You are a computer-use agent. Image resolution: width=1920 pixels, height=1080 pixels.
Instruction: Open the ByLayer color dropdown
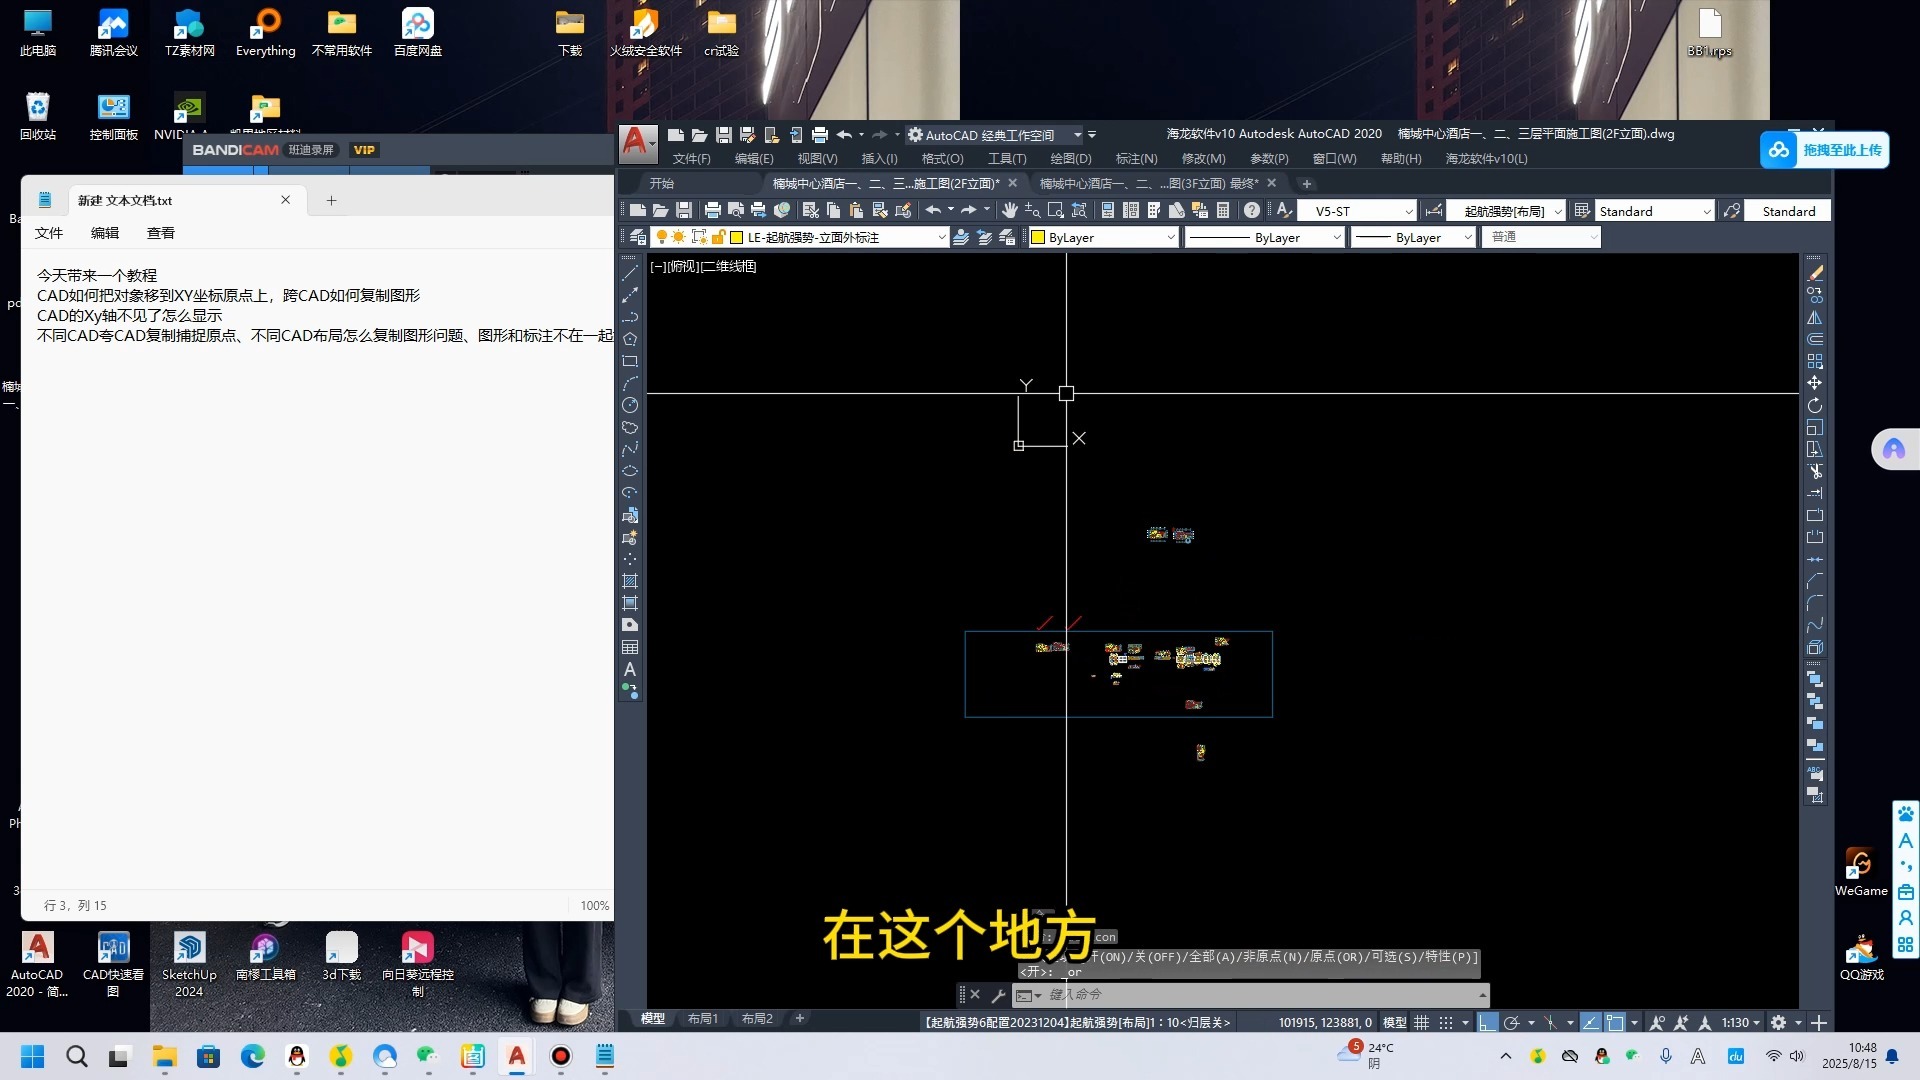tap(1170, 237)
